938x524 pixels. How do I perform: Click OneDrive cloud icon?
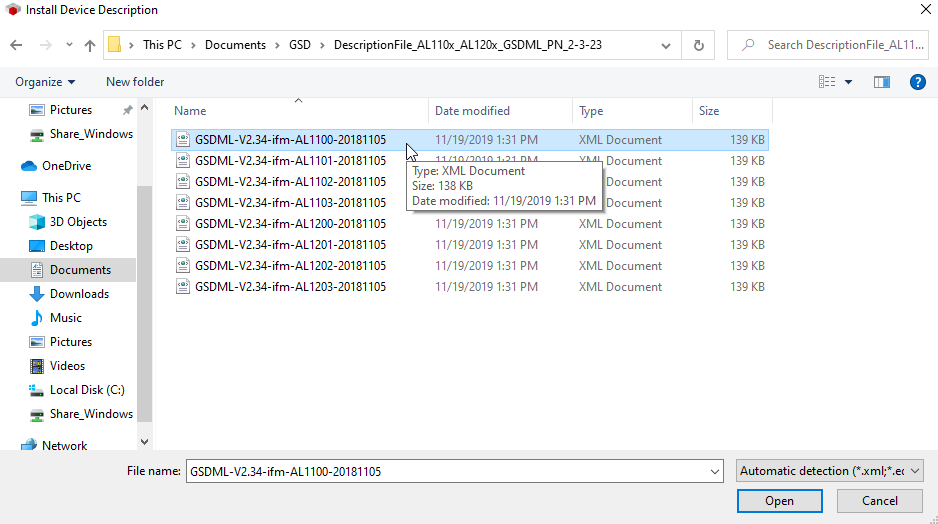tap(29, 166)
